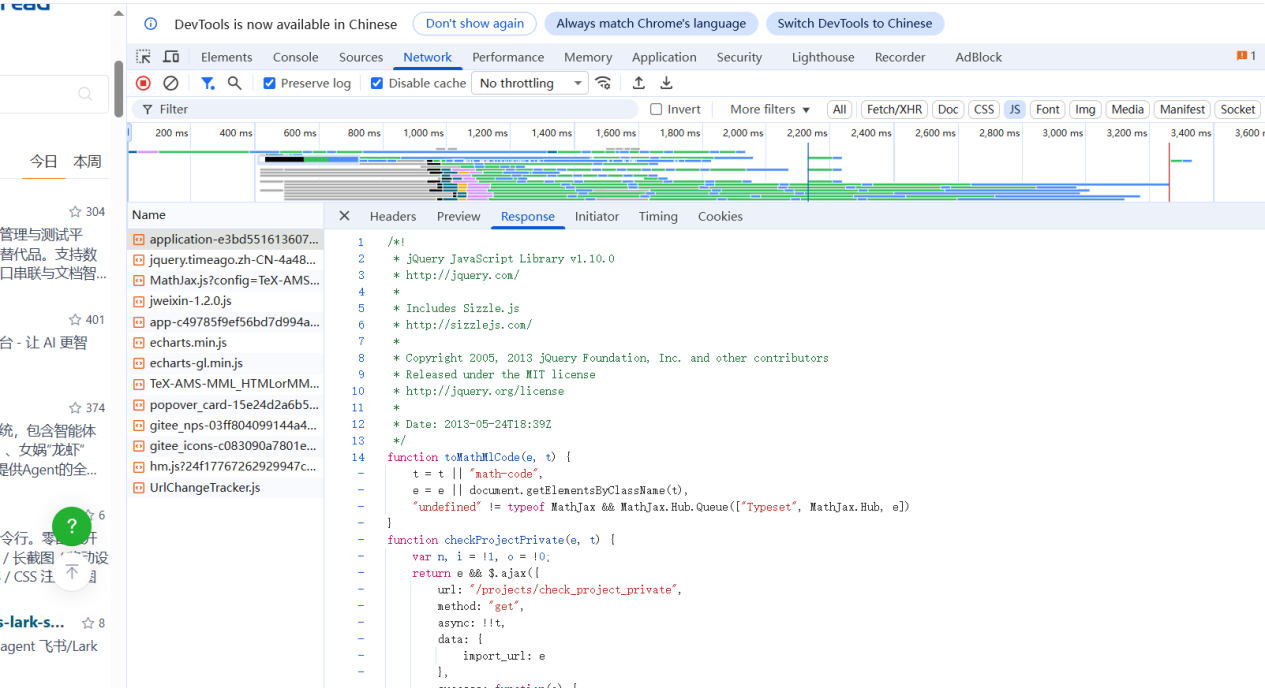
Task: Open the Application tab
Action: click(x=664, y=57)
